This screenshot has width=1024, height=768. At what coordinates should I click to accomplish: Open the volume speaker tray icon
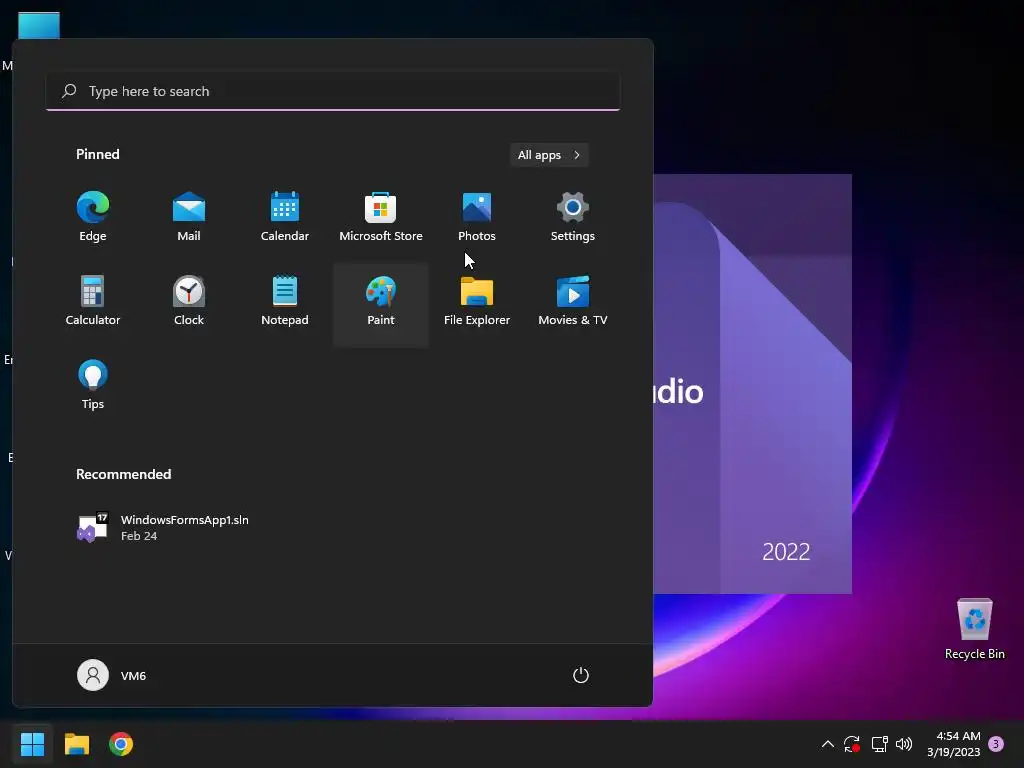904,744
